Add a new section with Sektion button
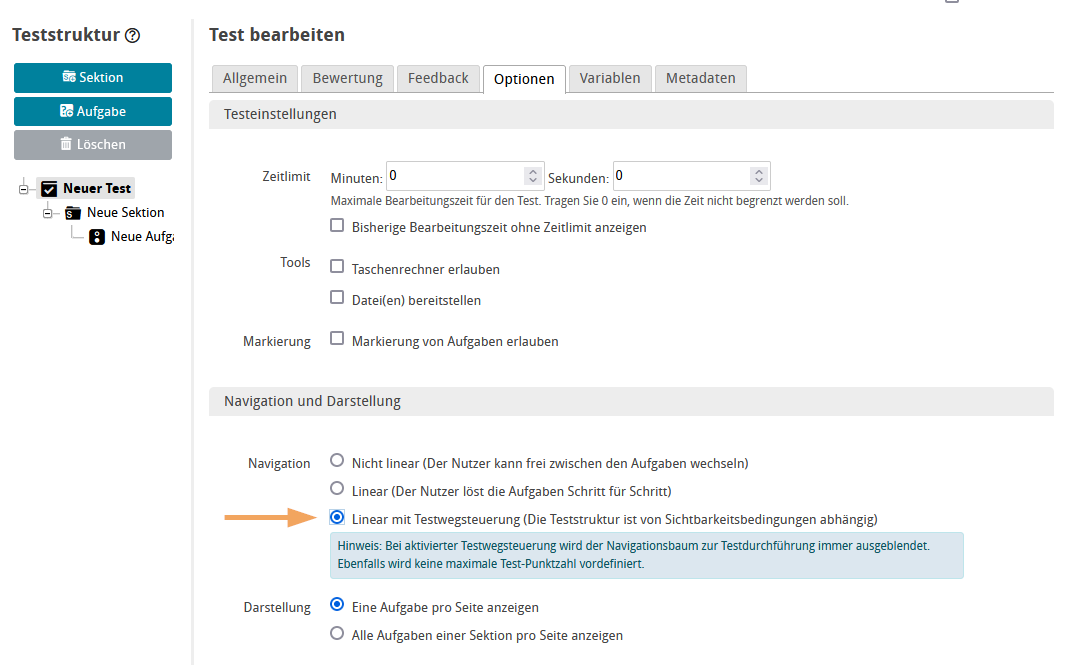 [93, 78]
